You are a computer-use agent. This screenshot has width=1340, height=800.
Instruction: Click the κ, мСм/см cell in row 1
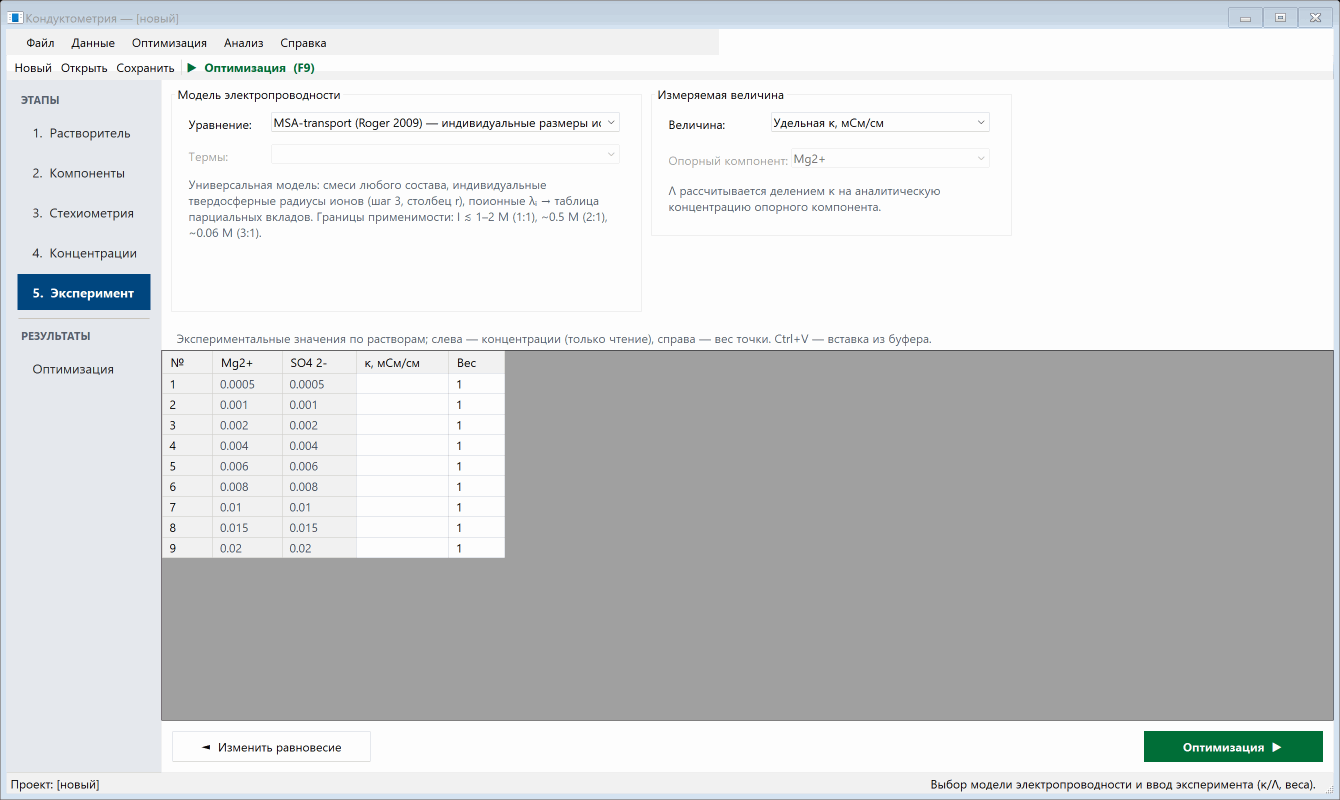tap(402, 384)
